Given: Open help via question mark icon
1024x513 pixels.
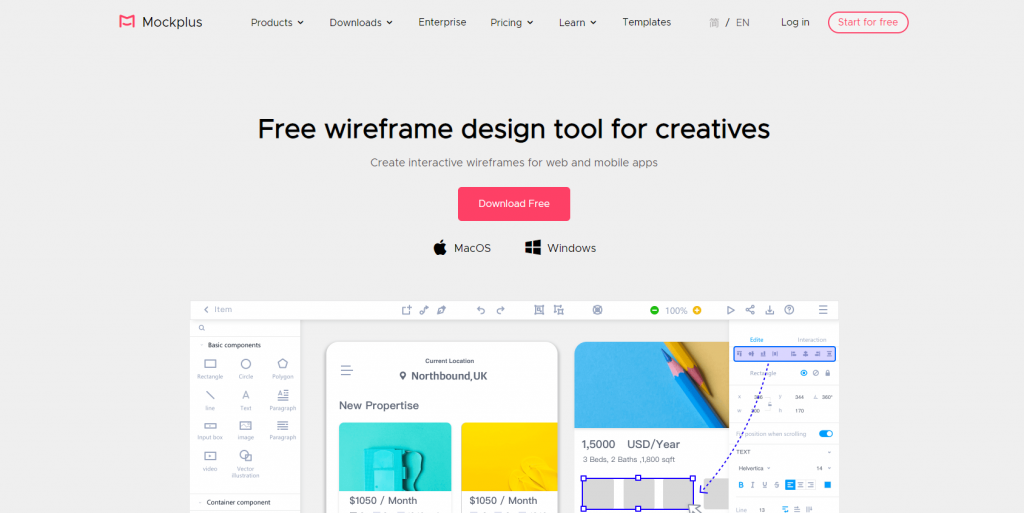Looking at the screenshot, I should pos(789,310).
